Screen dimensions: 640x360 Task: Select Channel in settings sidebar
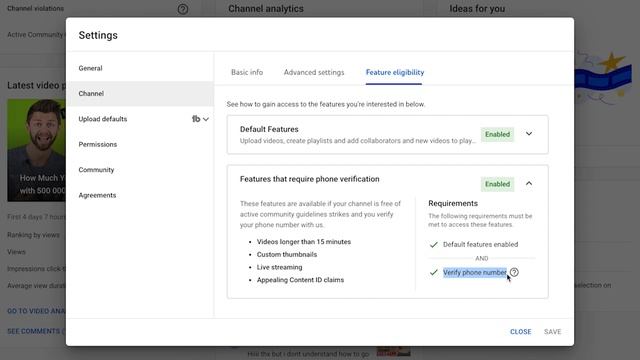tap(140, 93)
